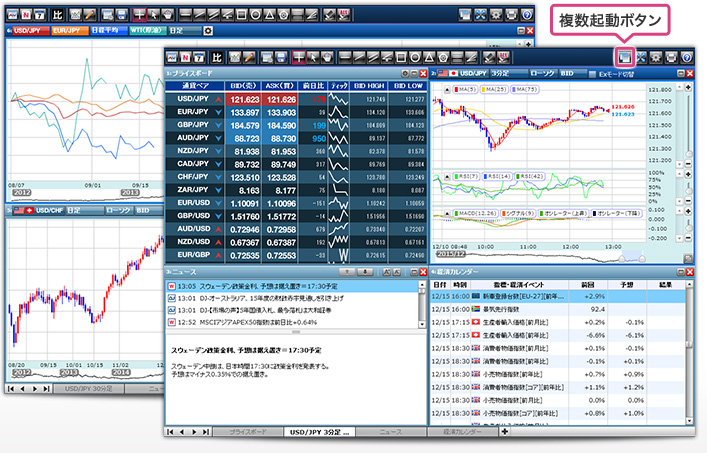The height and width of the screenshot is (453, 707).
Task: Add a new tab with the plus button
Action: tap(505, 431)
